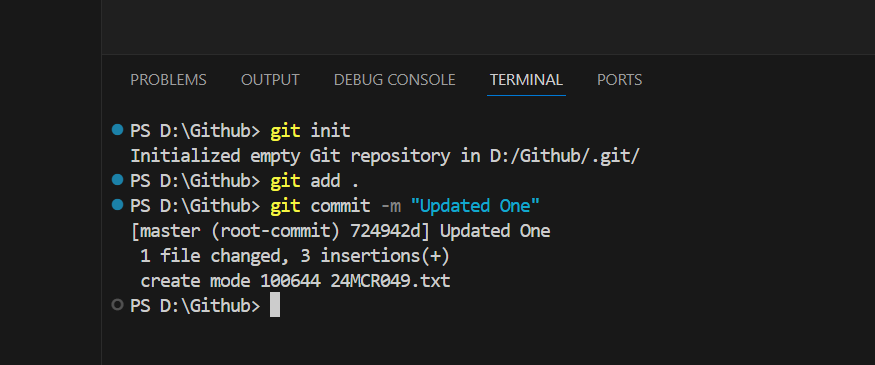Open the OUTPUT panel tab
The height and width of the screenshot is (365, 875).
click(x=270, y=80)
